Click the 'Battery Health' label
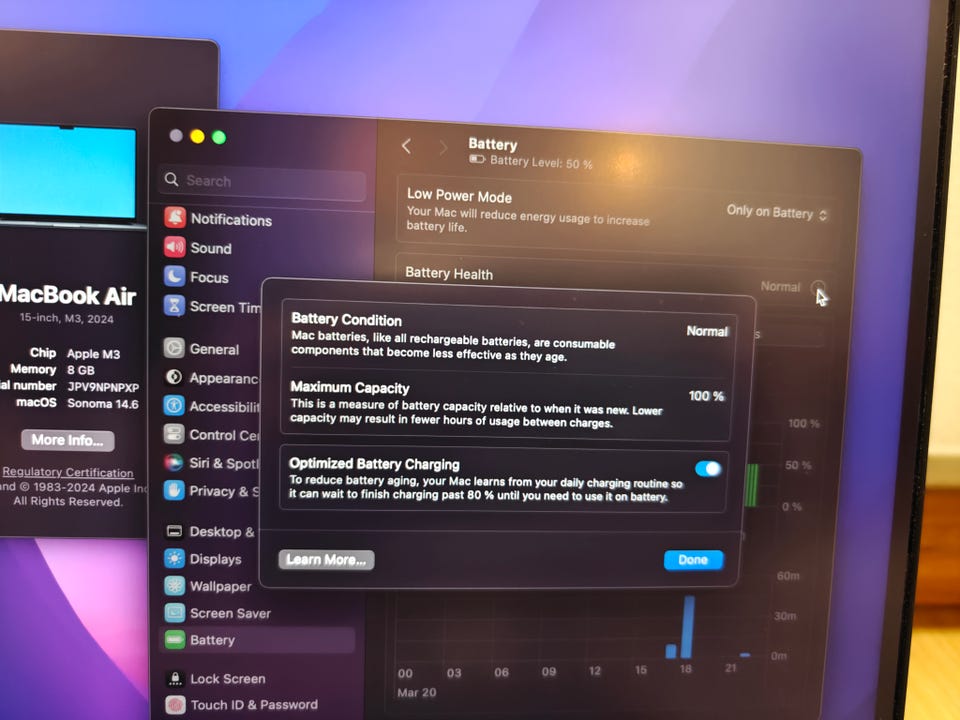The width and height of the screenshot is (960, 720). (449, 274)
